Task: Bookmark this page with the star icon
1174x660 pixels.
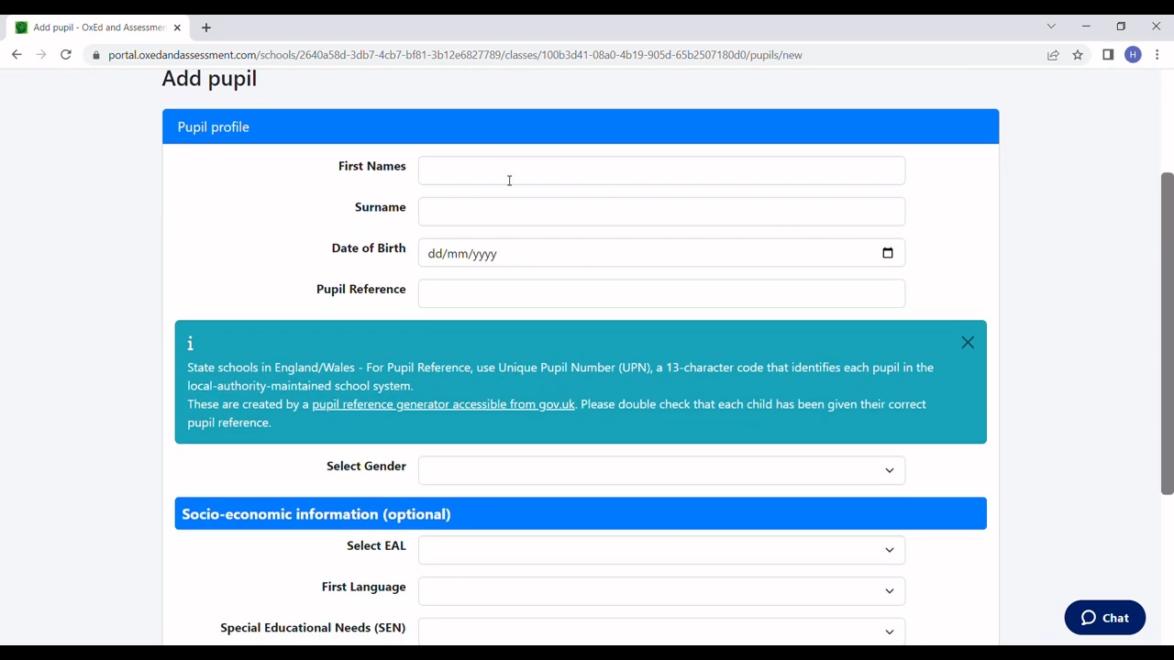Action: click(1078, 55)
